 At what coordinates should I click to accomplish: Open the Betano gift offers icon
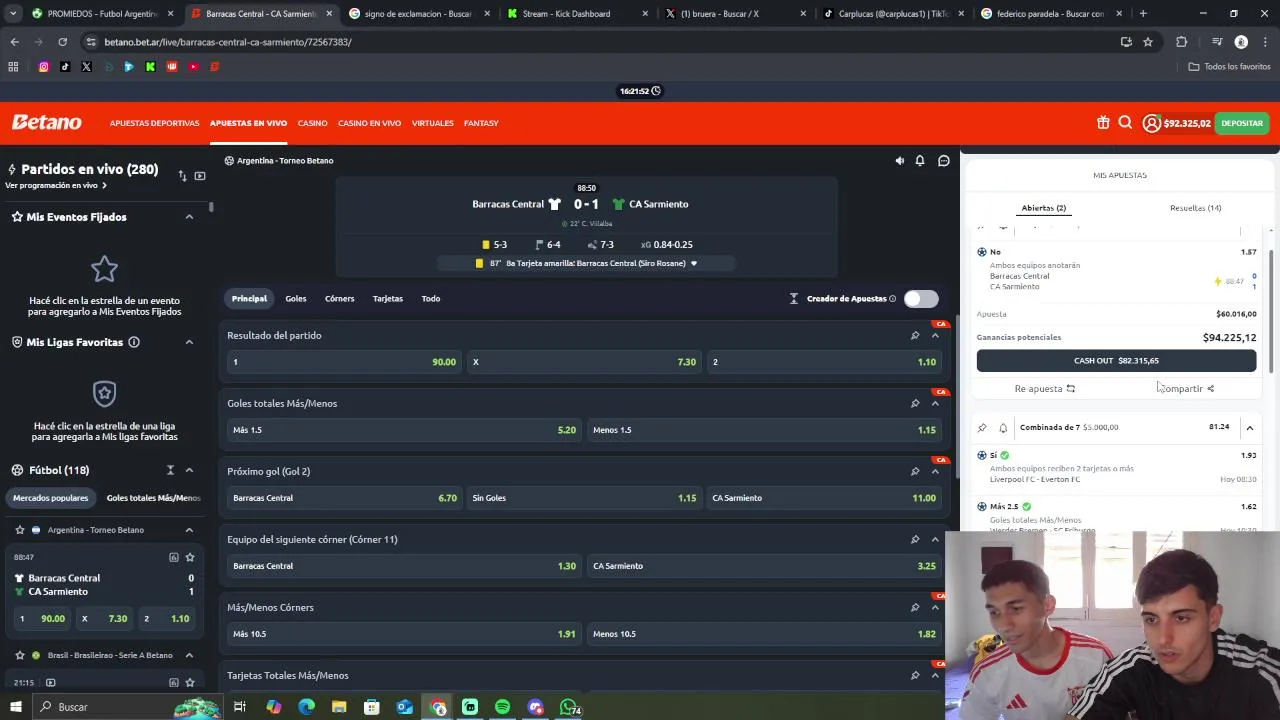[x=1103, y=123]
